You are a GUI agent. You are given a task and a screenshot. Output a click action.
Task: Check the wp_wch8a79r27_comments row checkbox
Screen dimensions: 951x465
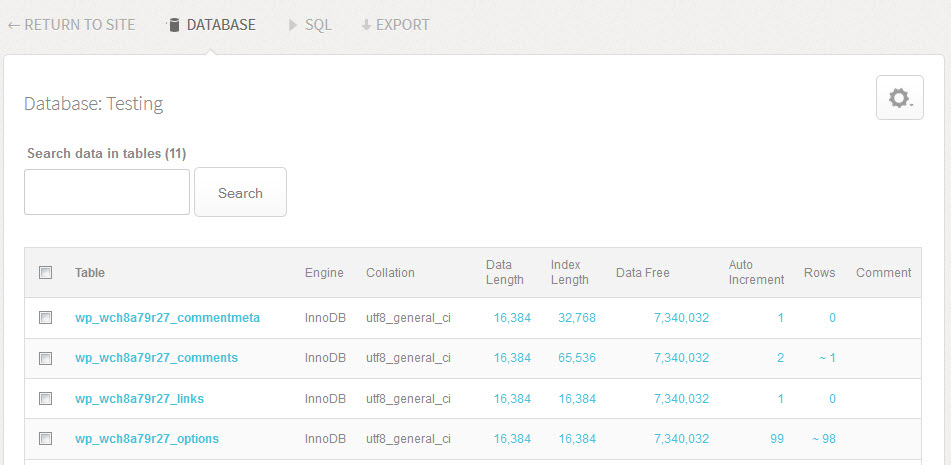pyautogui.click(x=45, y=358)
